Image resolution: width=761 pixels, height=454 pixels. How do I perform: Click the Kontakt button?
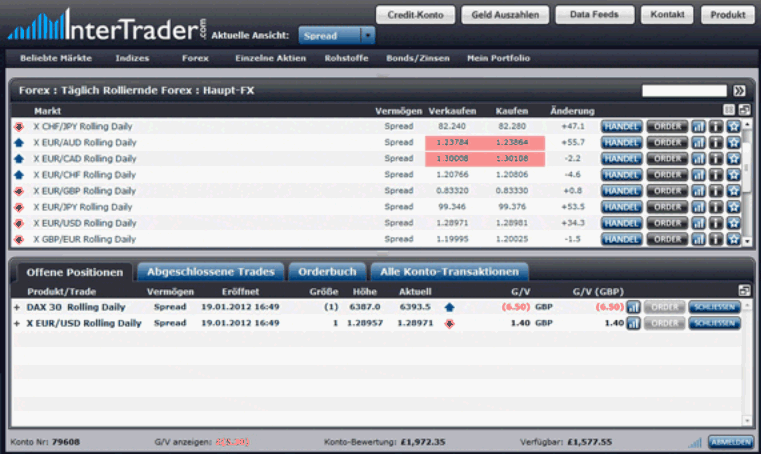[667, 15]
